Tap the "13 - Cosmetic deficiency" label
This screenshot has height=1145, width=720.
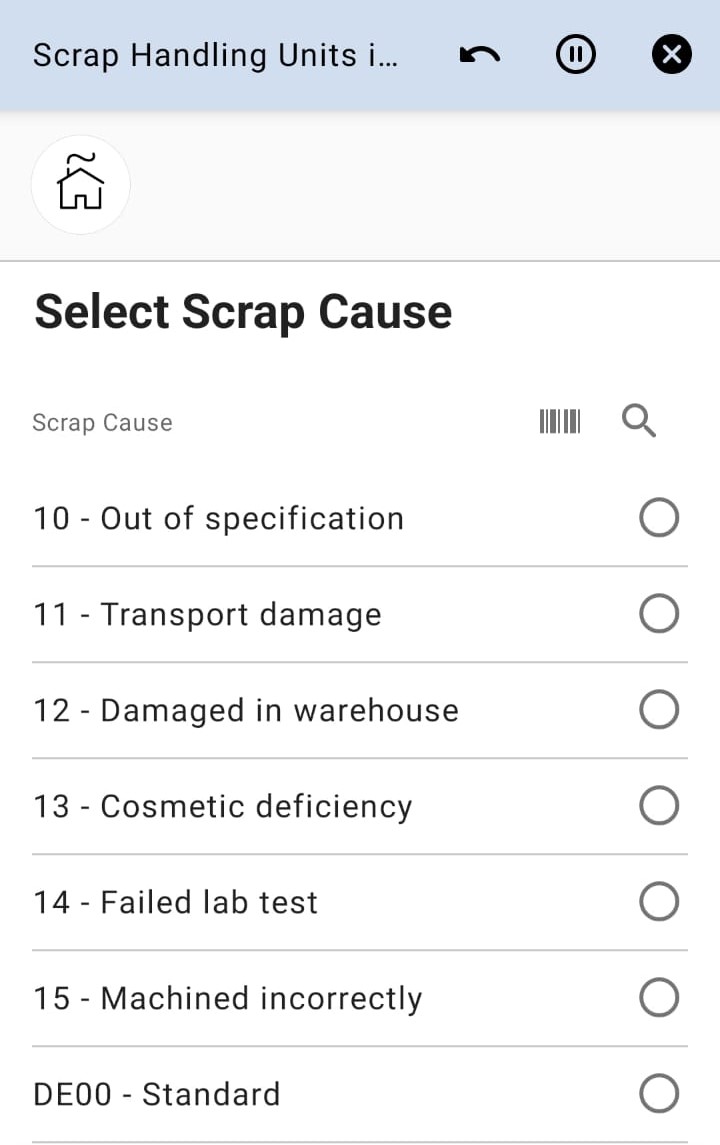click(222, 806)
